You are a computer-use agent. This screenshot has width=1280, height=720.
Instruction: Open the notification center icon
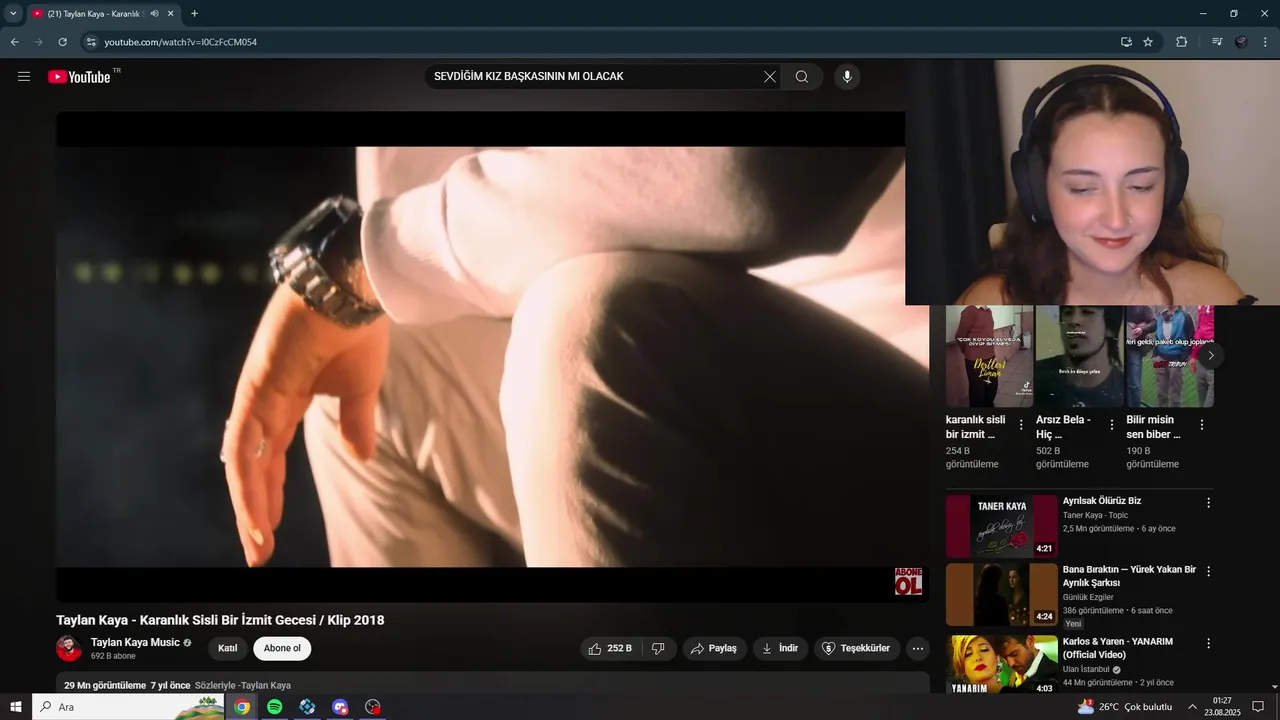tap(1258, 707)
